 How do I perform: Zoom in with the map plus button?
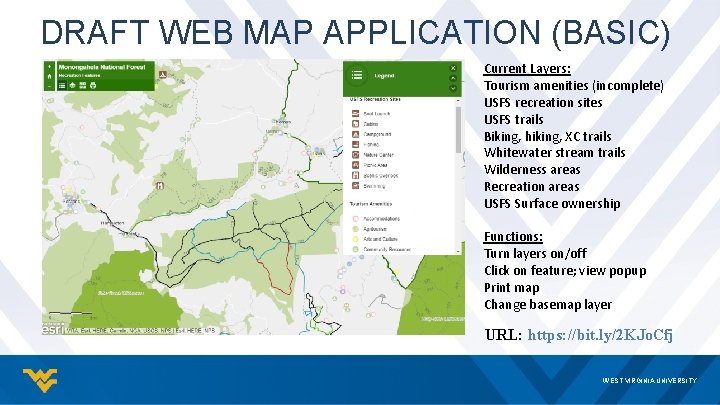click(x=50, y=67)
